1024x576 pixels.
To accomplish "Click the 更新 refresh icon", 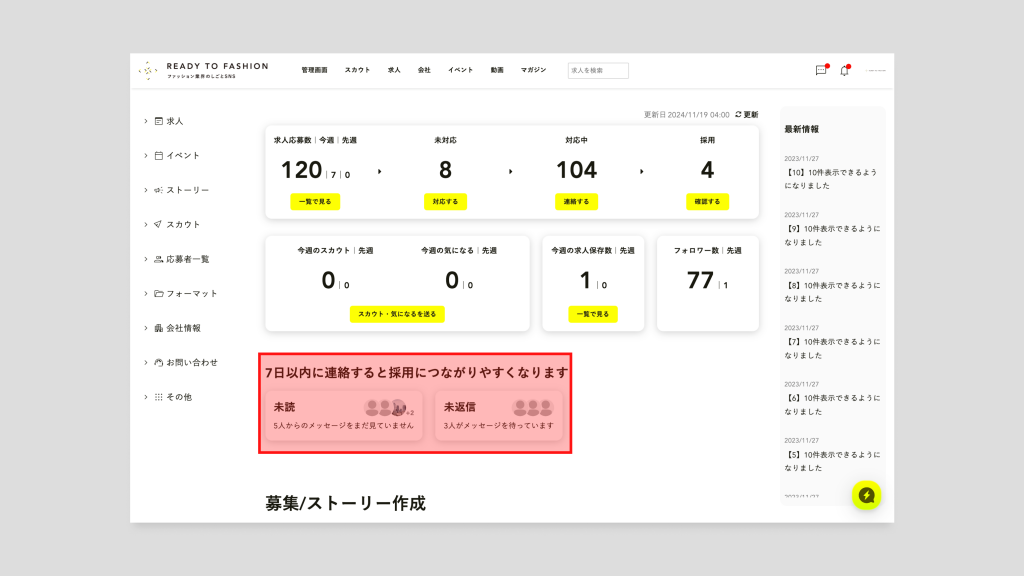I will (x=738, y=115).
